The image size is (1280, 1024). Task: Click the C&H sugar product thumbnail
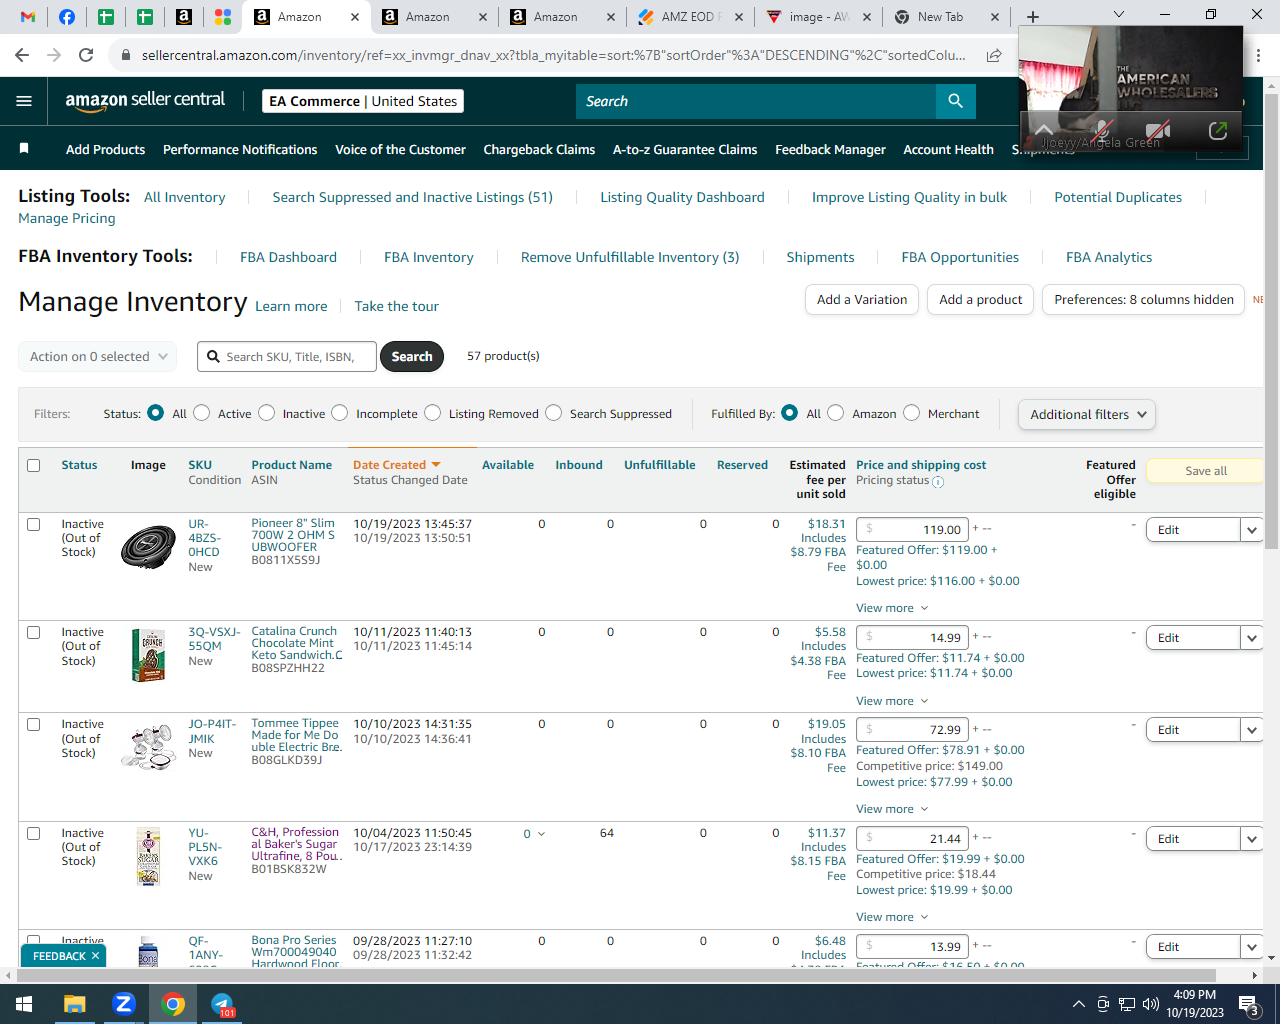point(148,857)
